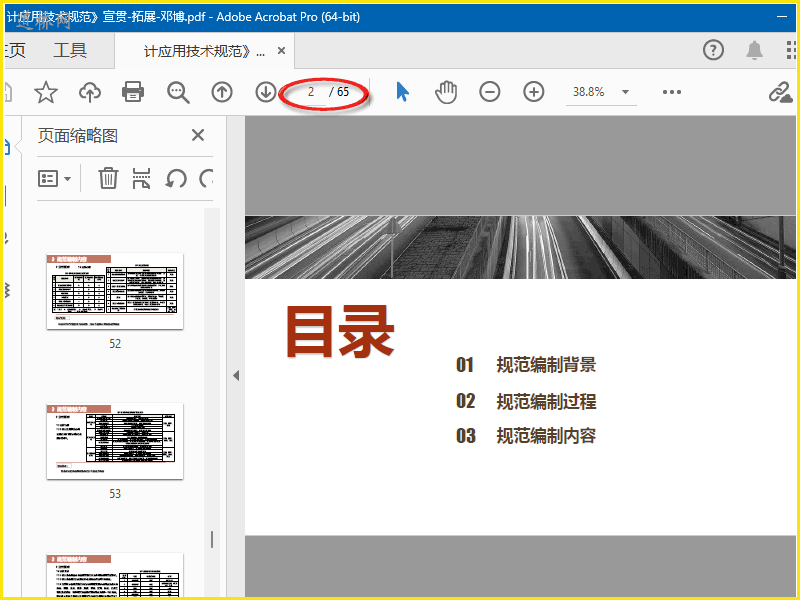Image resolution: width=800 pixels, height=600 pixels.
Task: Select the page 52 thumbnail
Action: (x=115, y=291)
